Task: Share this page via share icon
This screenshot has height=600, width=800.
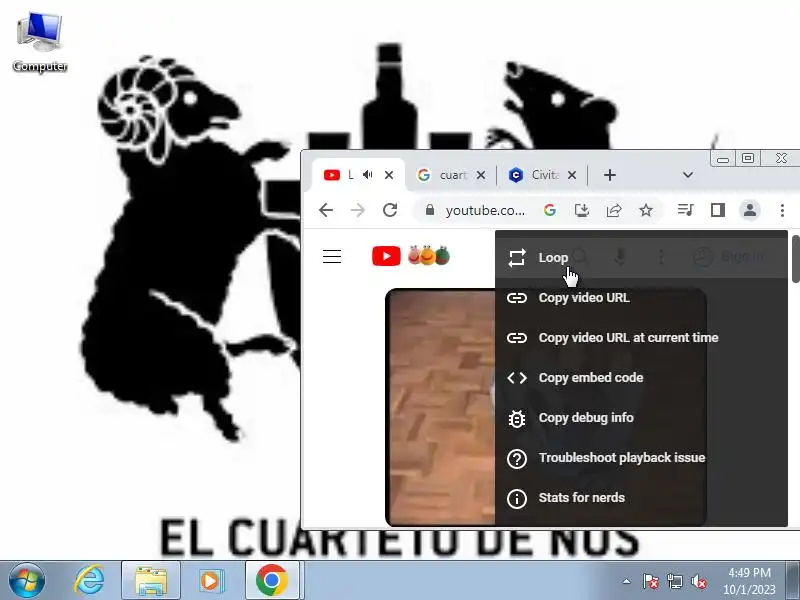Action: coord(614,210)
